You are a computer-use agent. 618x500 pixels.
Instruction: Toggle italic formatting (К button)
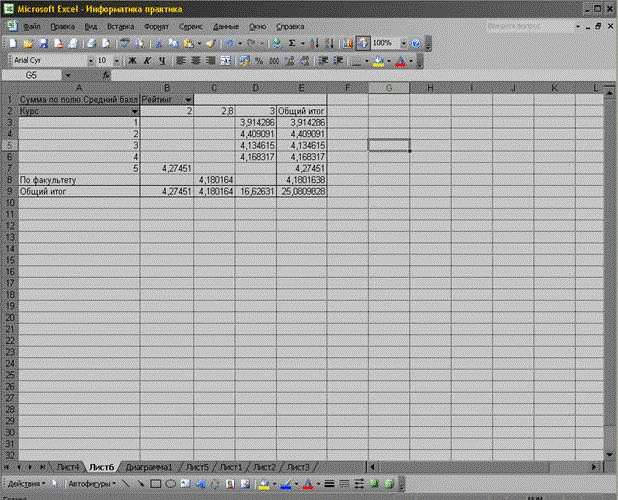click(x=146, y=61)
